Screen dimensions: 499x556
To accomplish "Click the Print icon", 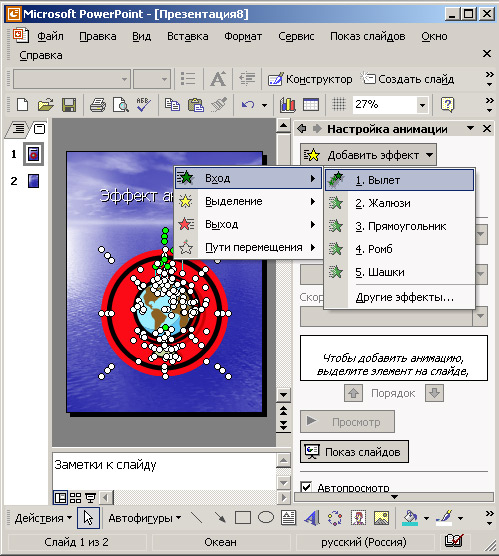I will 98,105.
